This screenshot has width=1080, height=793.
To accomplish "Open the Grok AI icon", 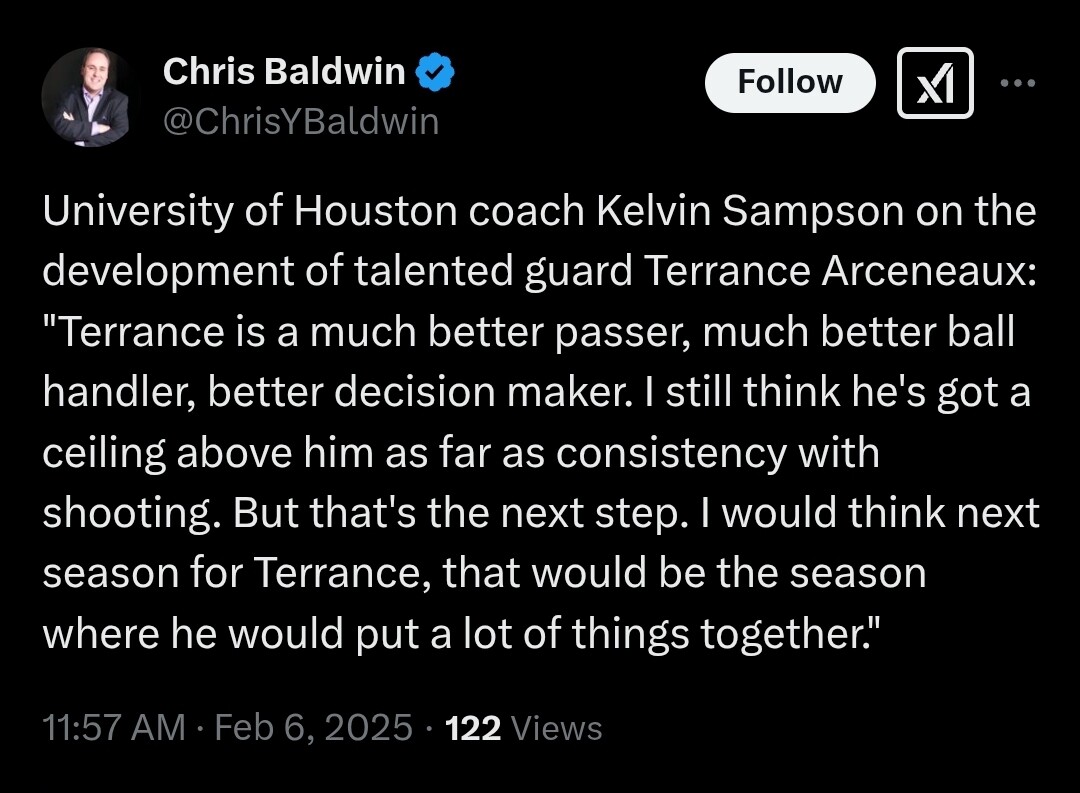I will point(934,83).
